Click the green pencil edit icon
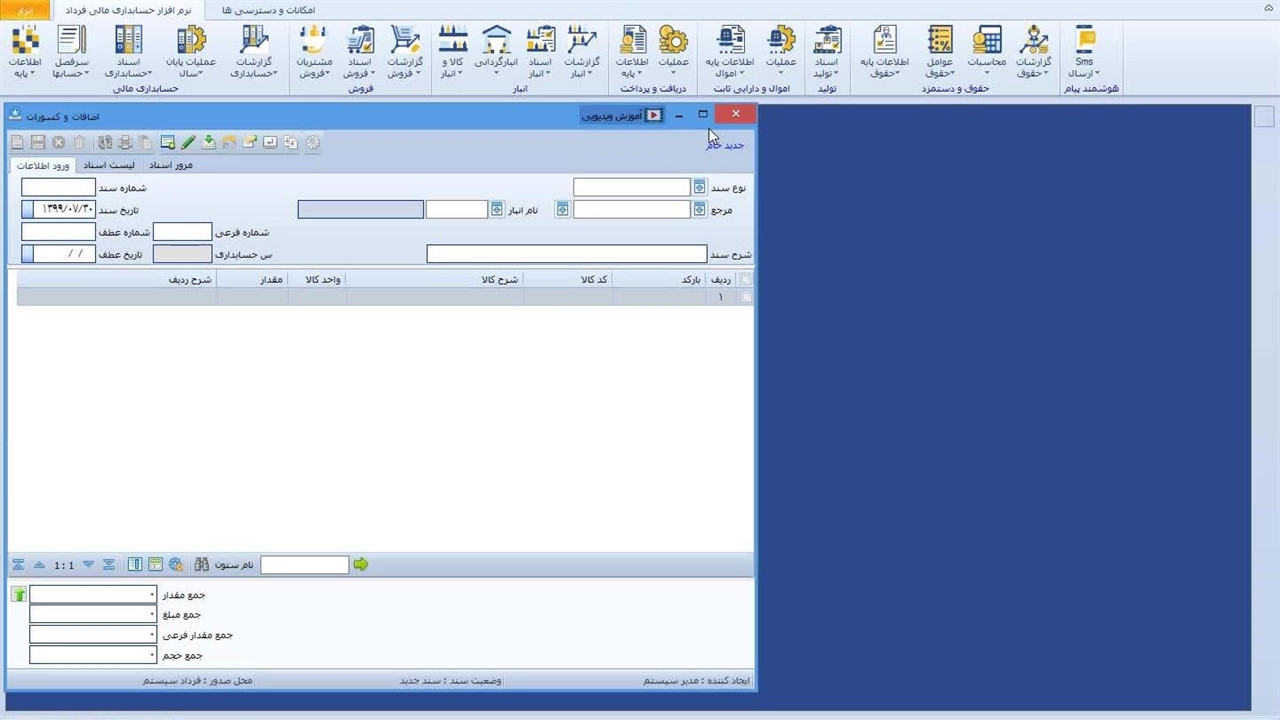 [x=188, y=143]
